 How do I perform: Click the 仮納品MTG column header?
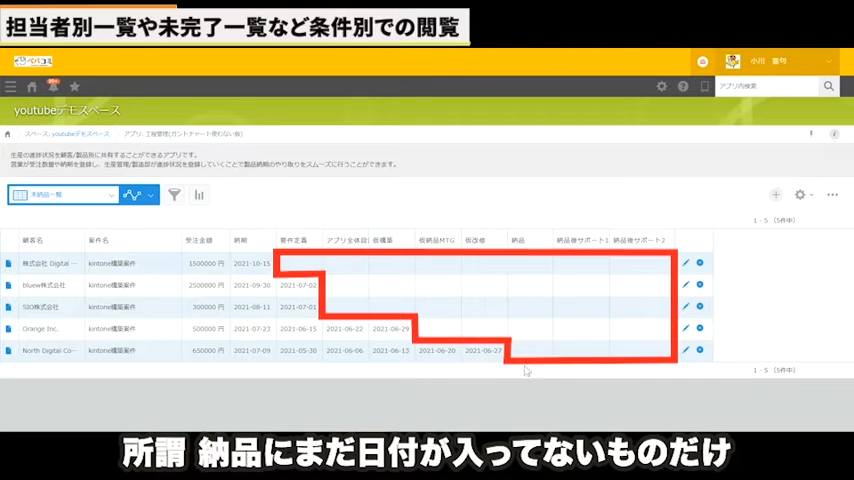[436, 240]
